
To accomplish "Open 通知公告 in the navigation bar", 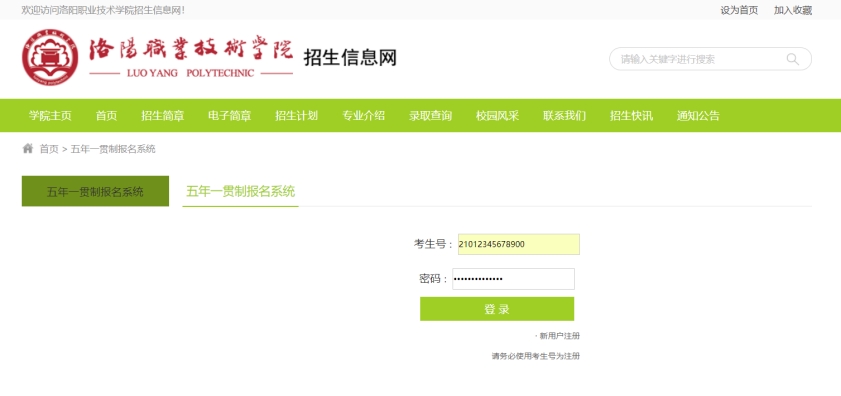I will point(698,115).
